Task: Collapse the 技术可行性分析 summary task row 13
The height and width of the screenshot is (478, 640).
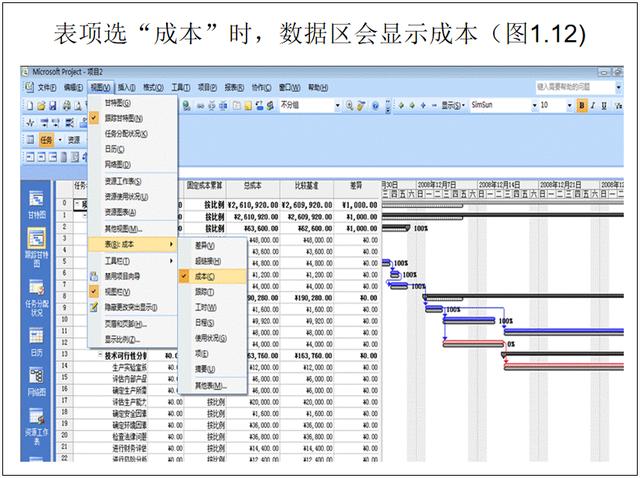Action: [x=101, y=356]
